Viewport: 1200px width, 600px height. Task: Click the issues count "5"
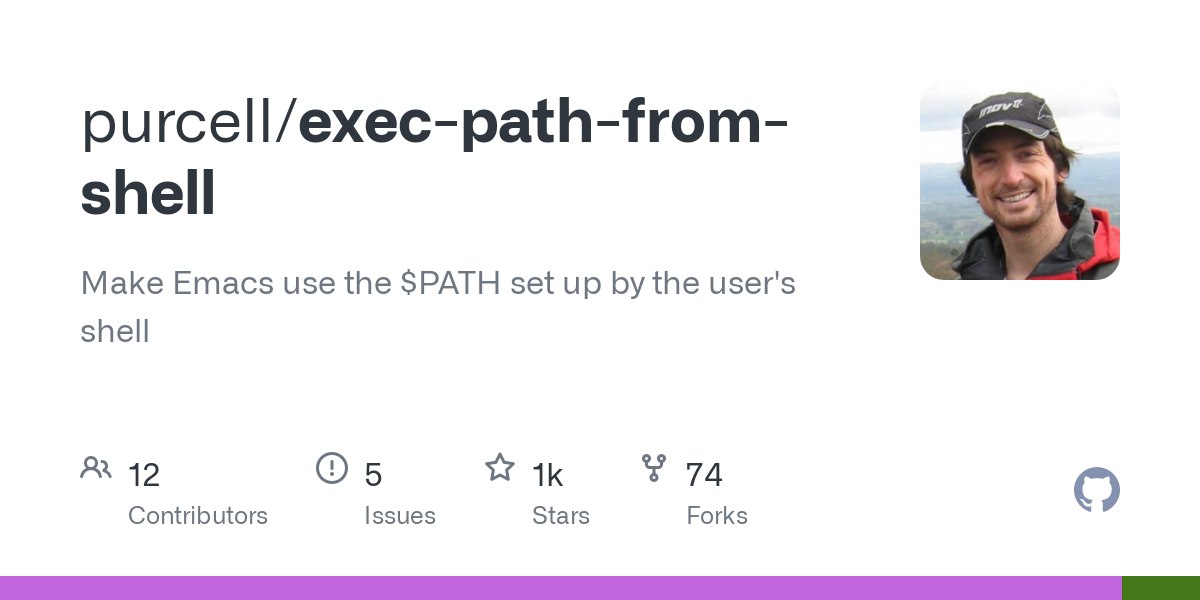tap(373, 475)
